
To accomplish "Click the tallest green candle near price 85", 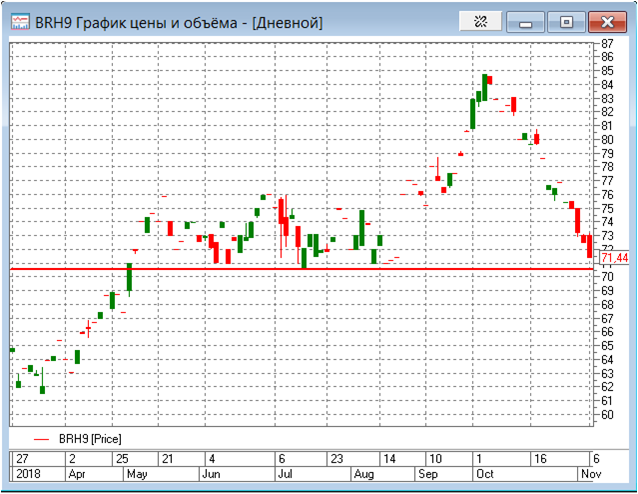I will 484,86.
